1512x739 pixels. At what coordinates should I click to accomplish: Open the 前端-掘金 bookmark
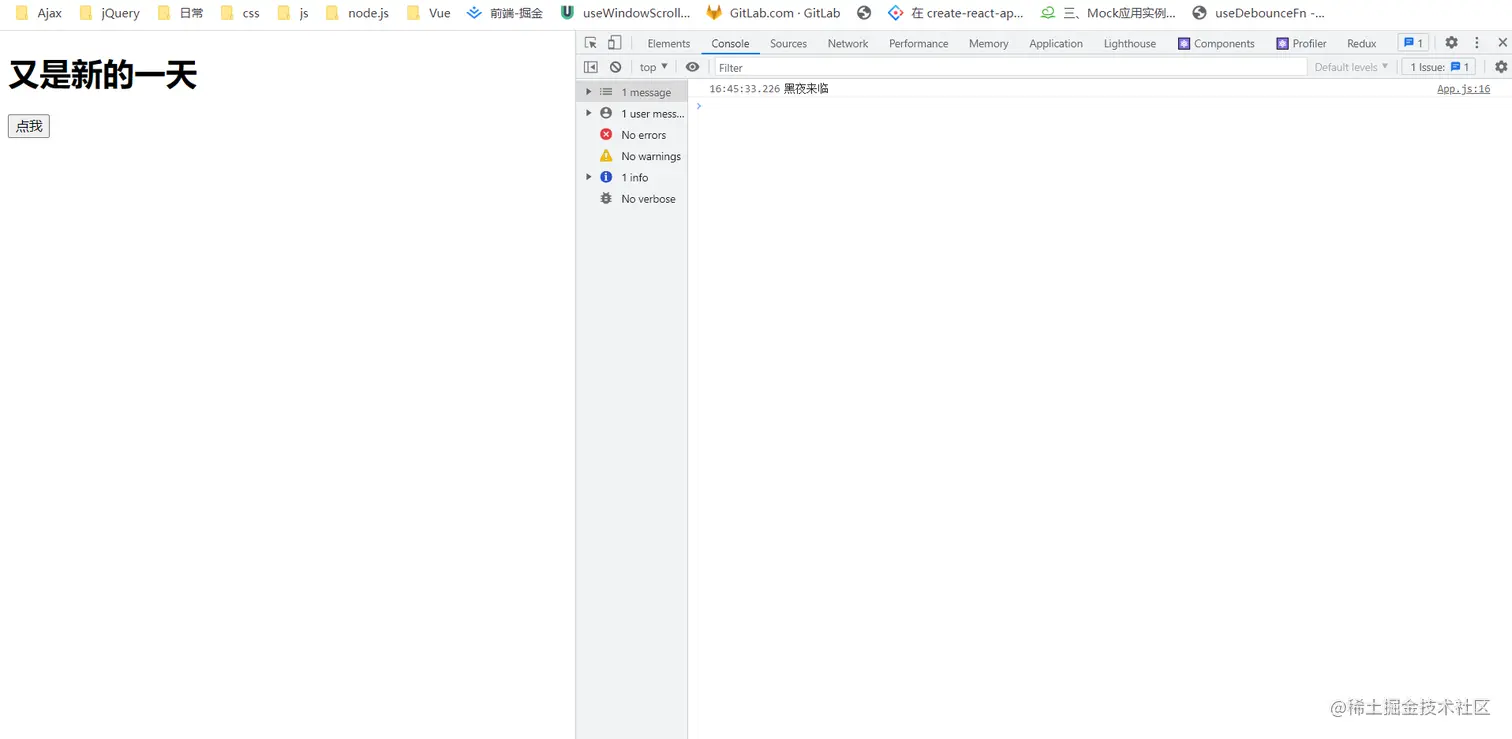[x=505, y=13]
